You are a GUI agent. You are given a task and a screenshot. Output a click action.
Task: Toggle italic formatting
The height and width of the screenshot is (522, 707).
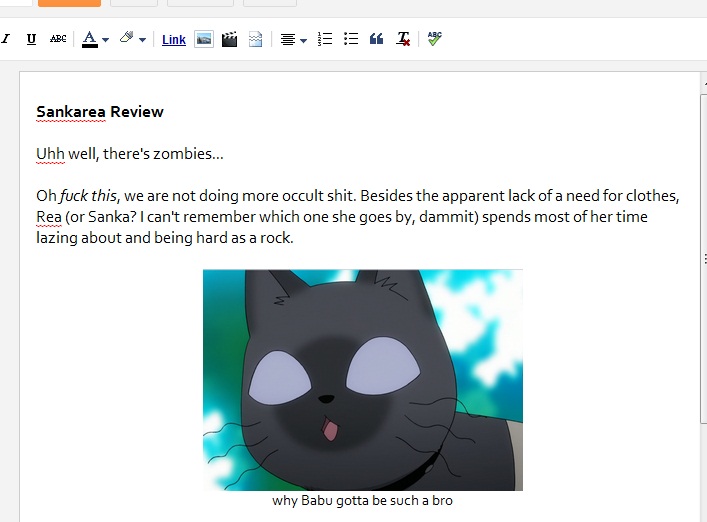pos(5,39)
